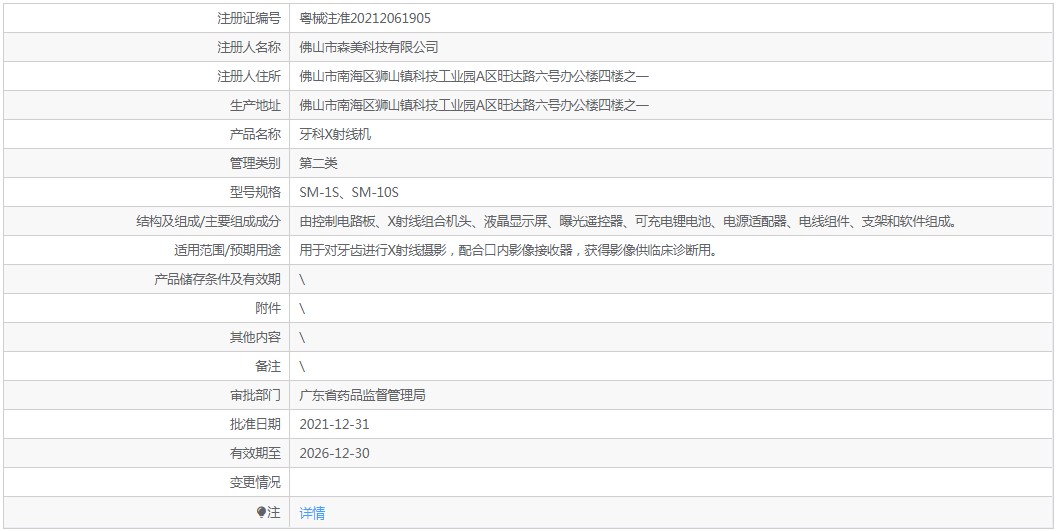Click the 备注 label
1058x531 pixels.
tap(268, 366)
